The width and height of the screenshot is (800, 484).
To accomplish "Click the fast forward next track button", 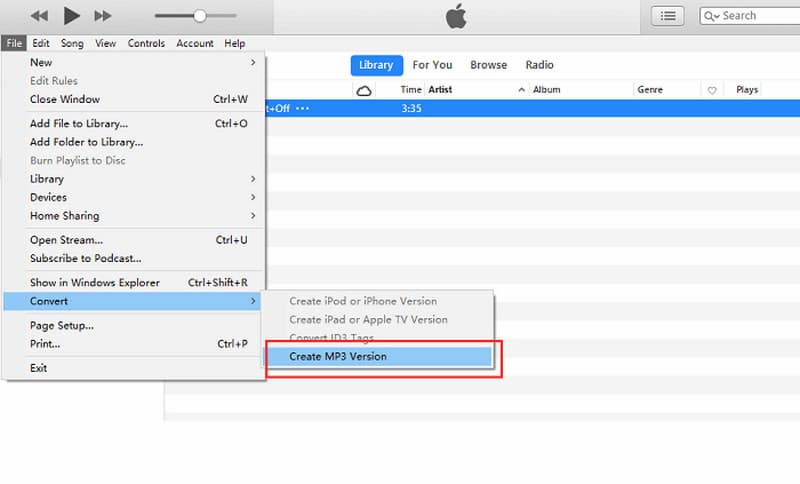I will [x=103, y=16].
